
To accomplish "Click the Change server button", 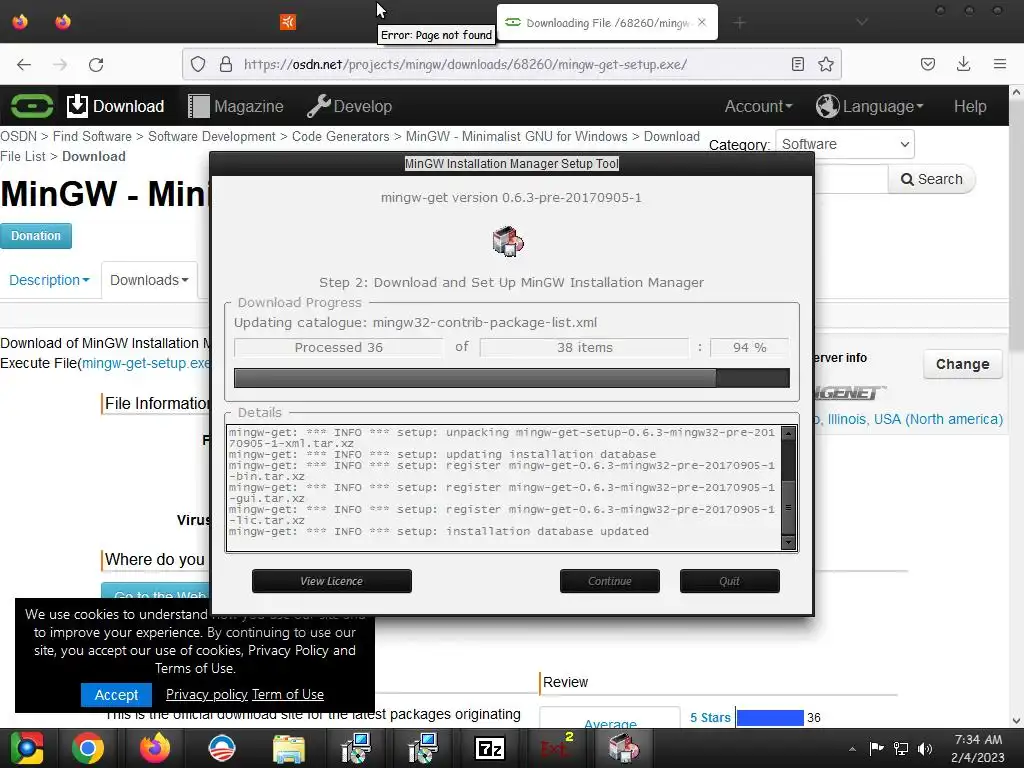I will point(962,364).
